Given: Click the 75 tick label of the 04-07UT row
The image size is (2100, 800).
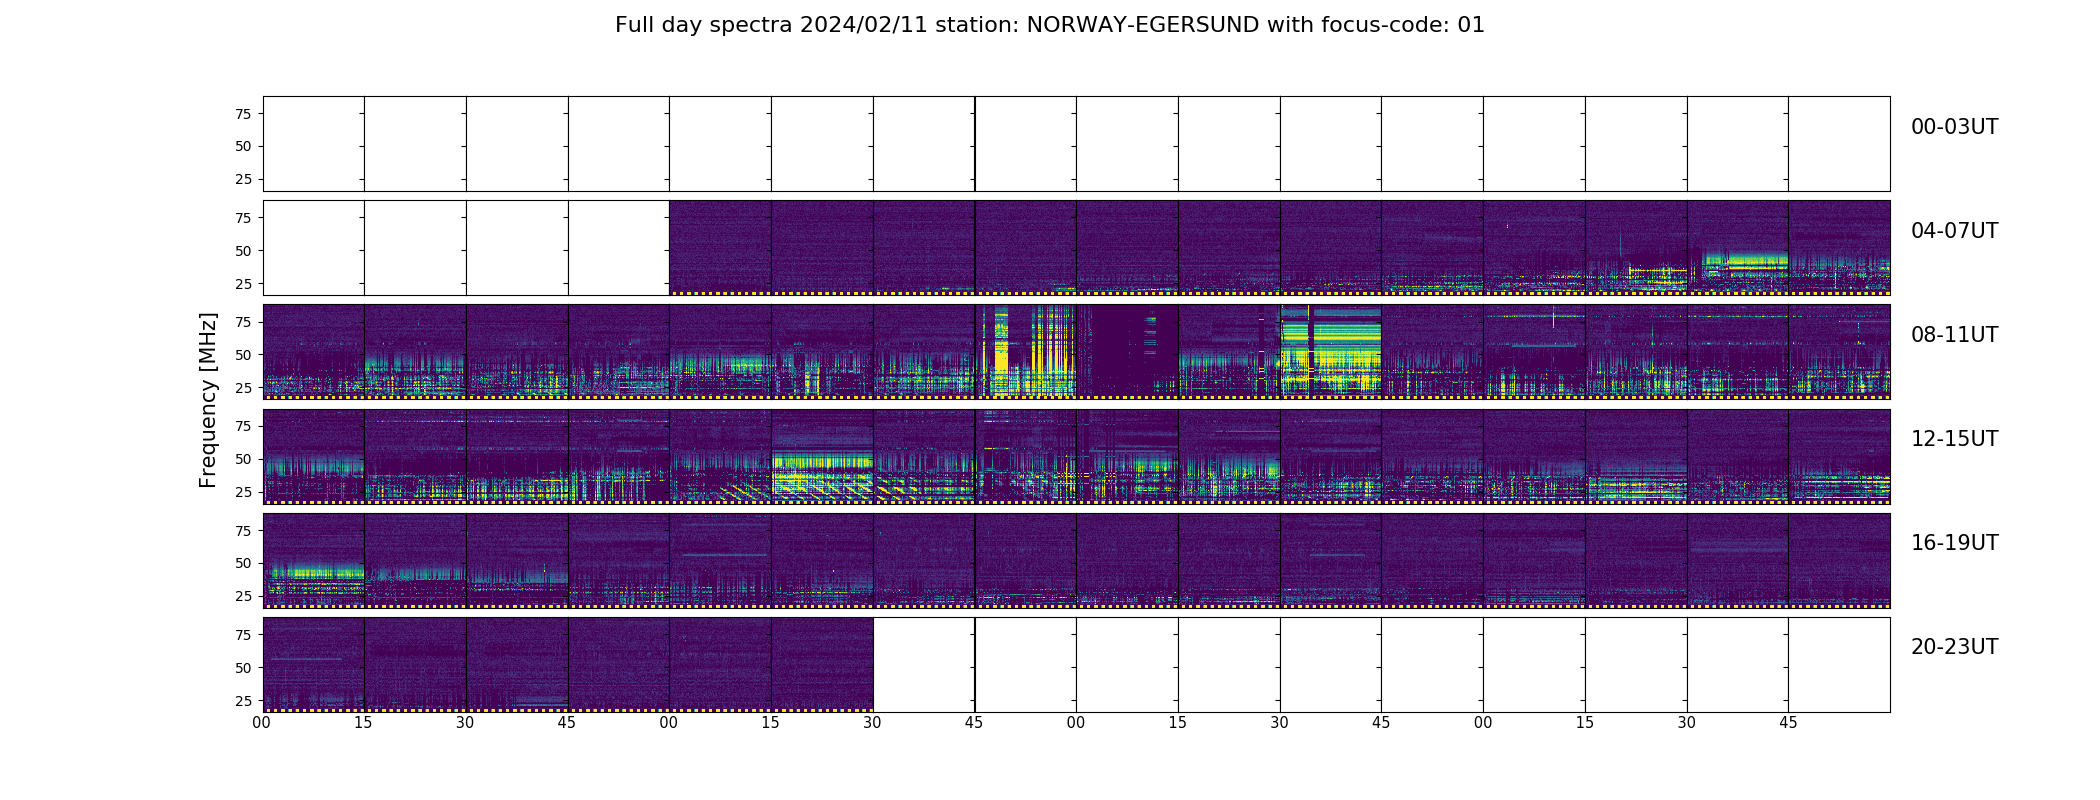Looking at the screenshot, I should click(x=242, y=218).
